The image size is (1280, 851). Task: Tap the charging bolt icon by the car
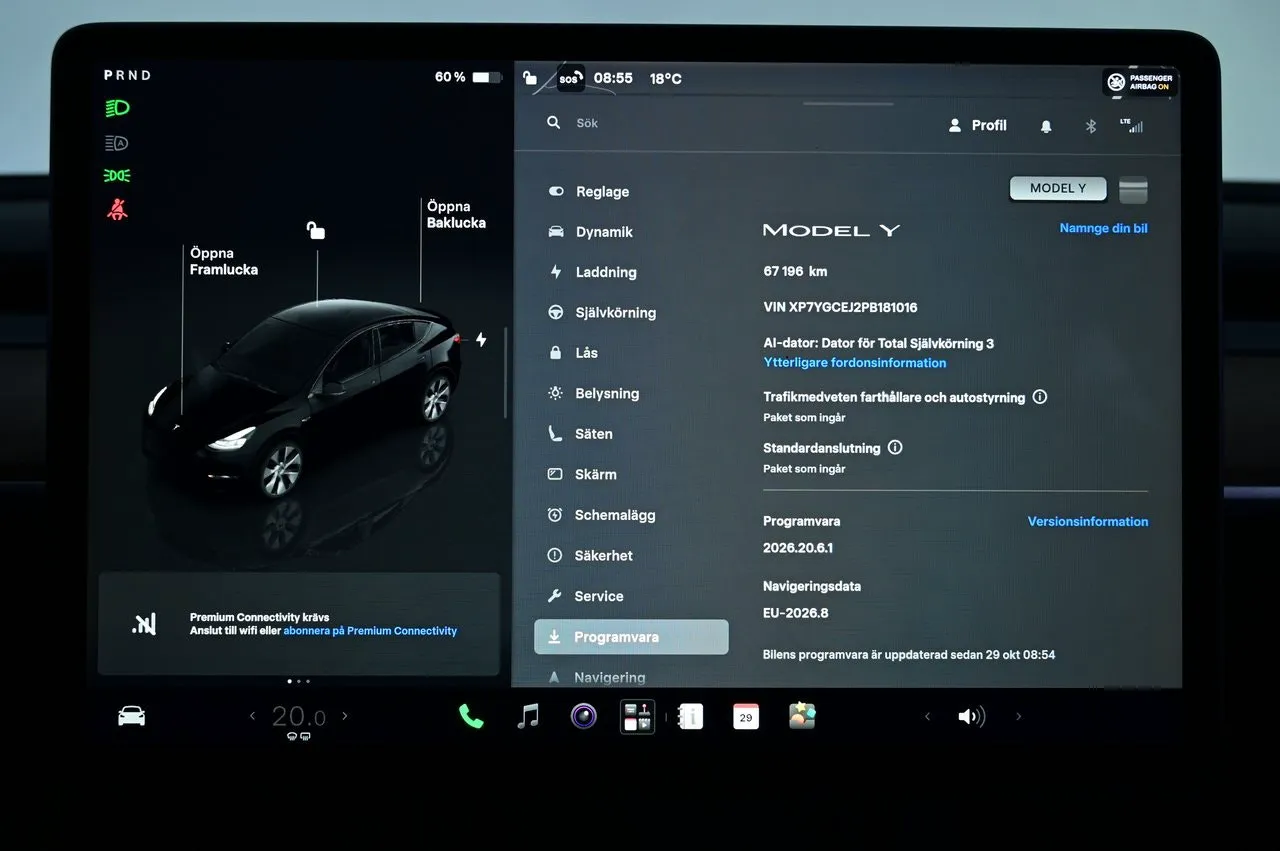481,340
